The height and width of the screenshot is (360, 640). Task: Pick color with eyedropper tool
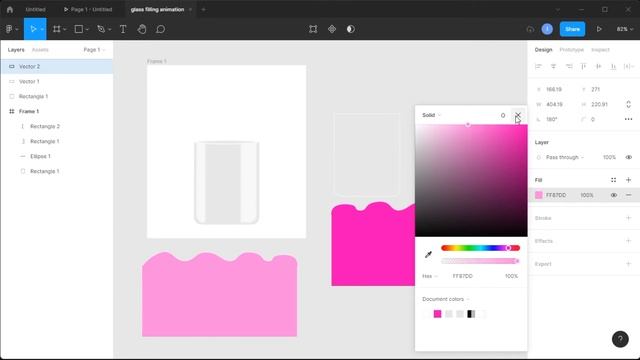(428, 254)
